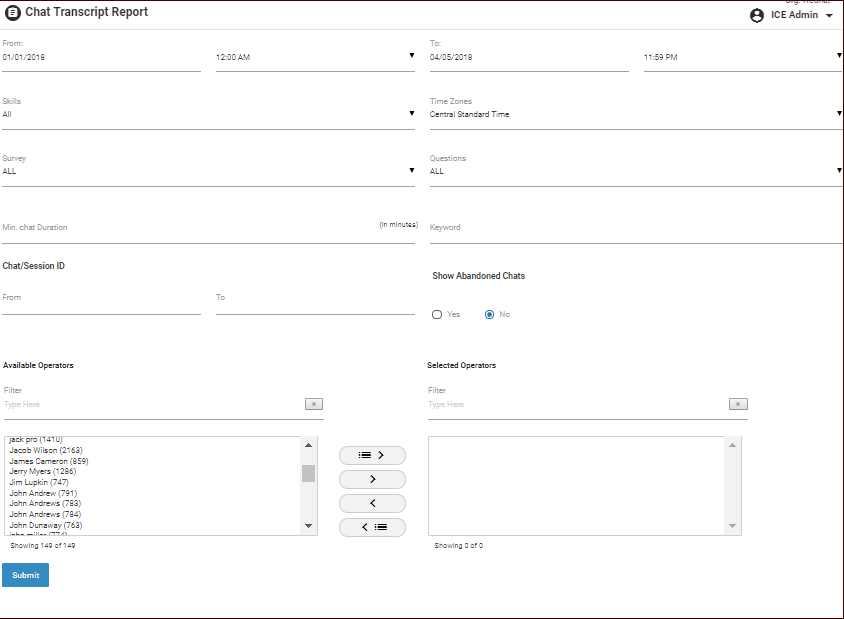The height and width of the screenshot is (619, 844).
Task: Move all operators to Selected list
Action: [372, 455]
